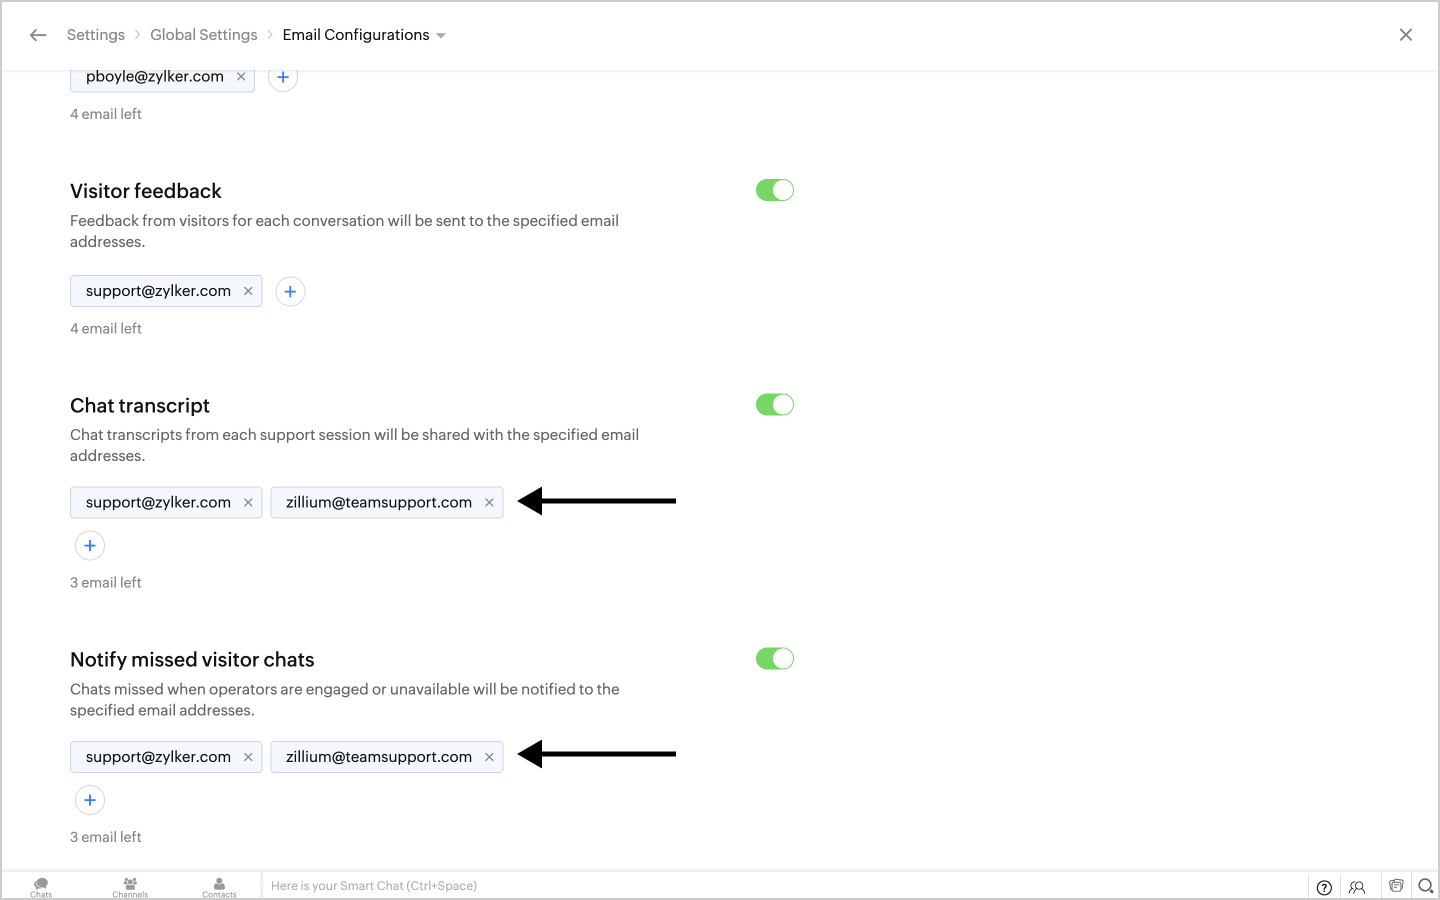Turn off the Chat transcript toggle
This screenshot has width=1440, height=900.
775,405
